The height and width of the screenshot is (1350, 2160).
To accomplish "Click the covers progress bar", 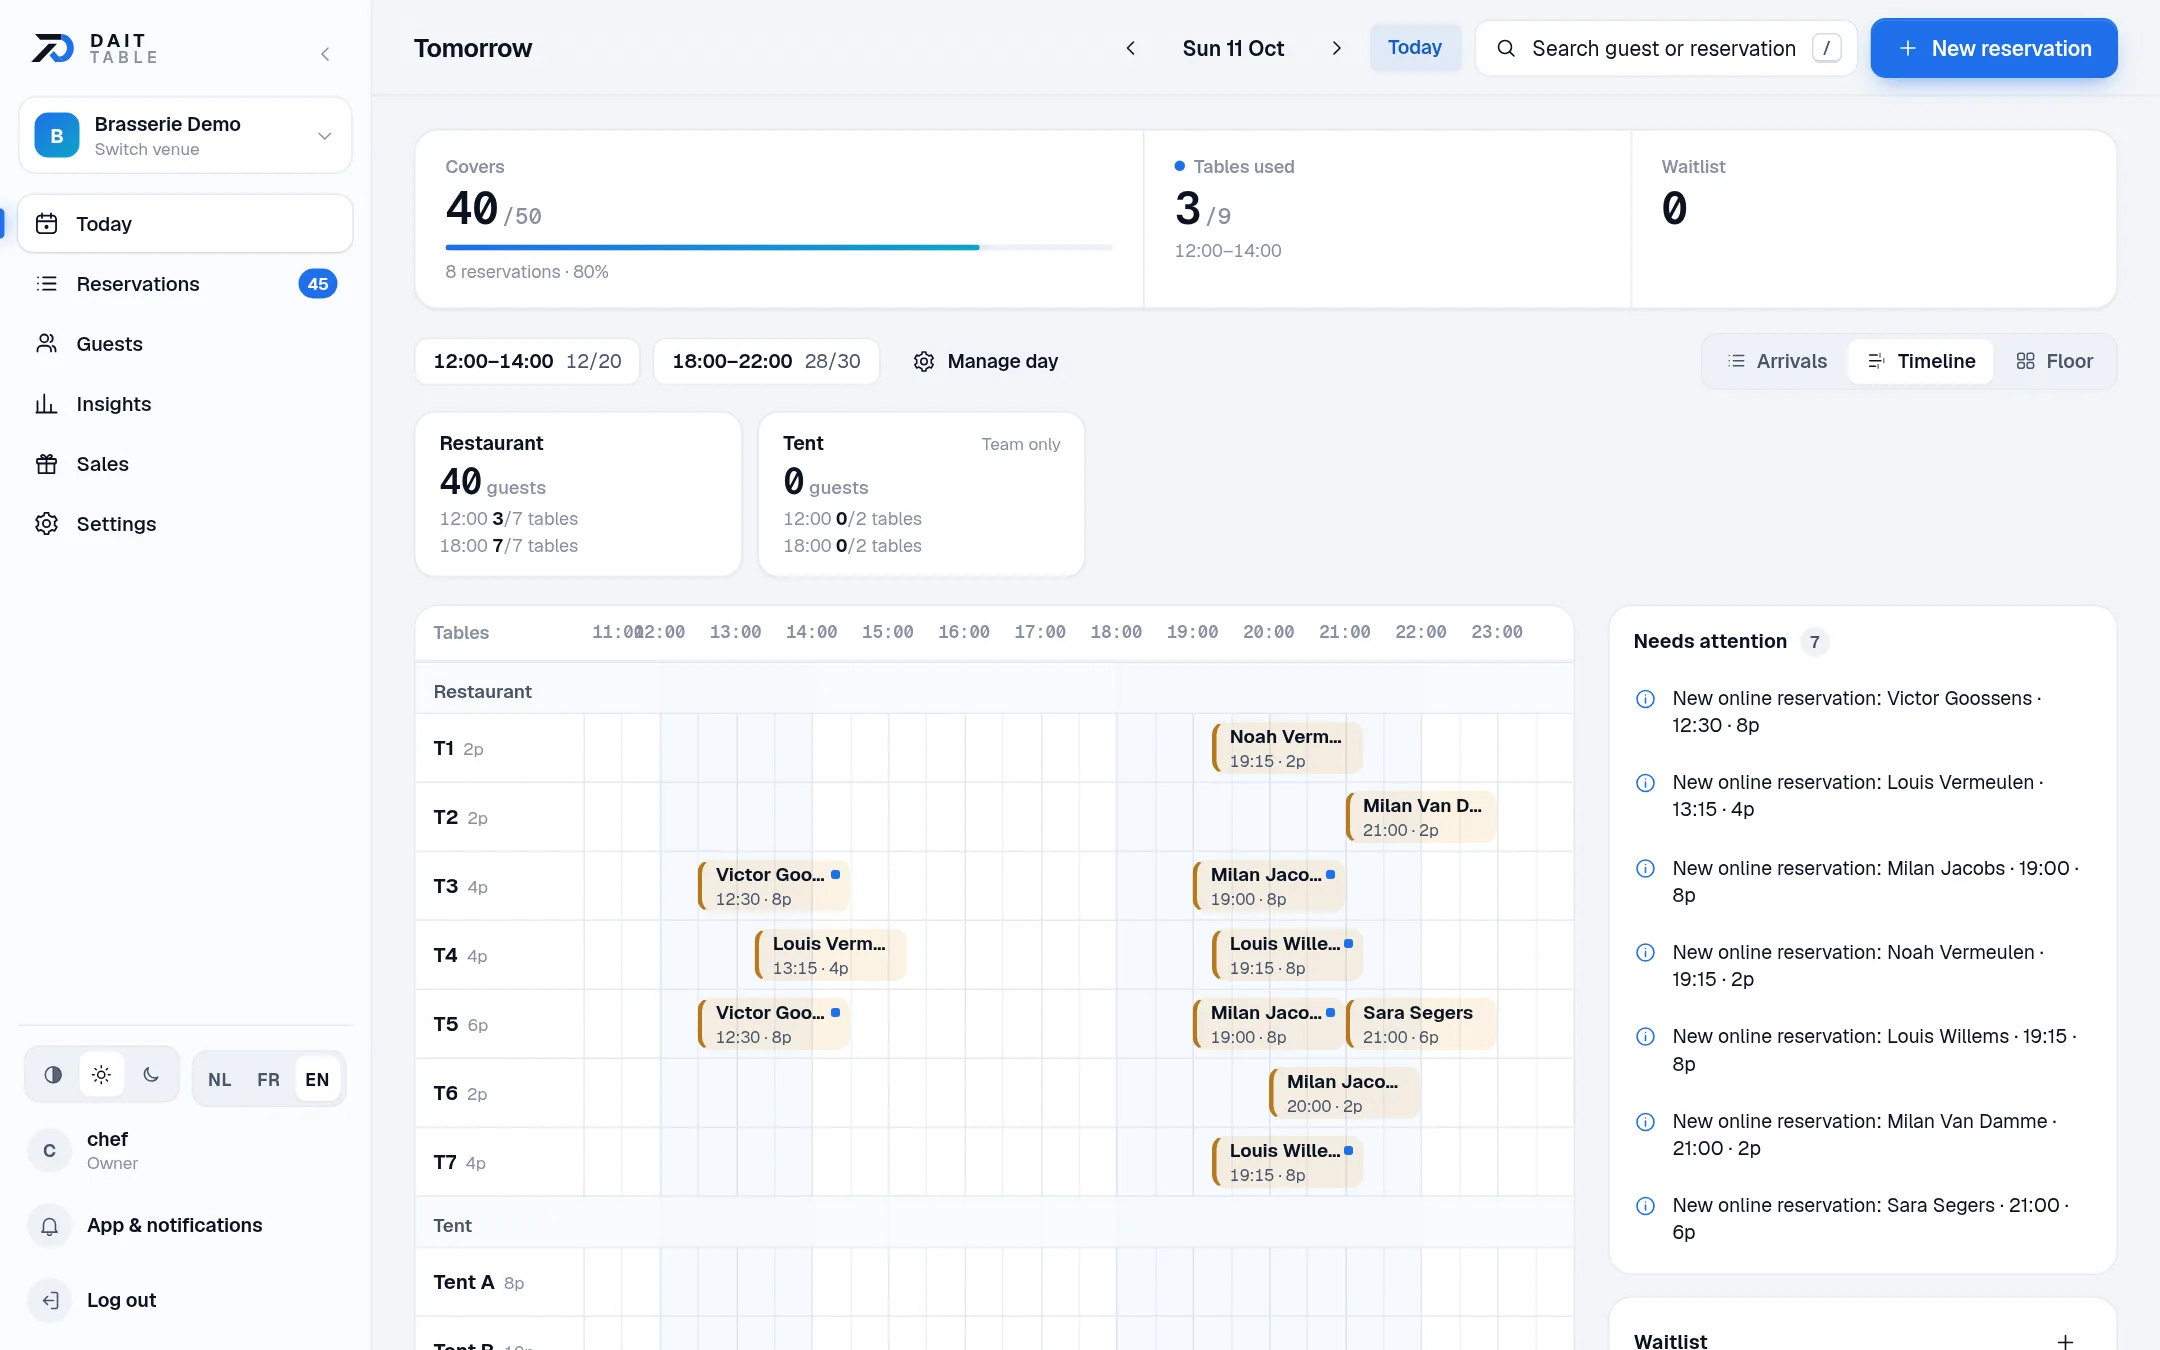I will 779,247.
